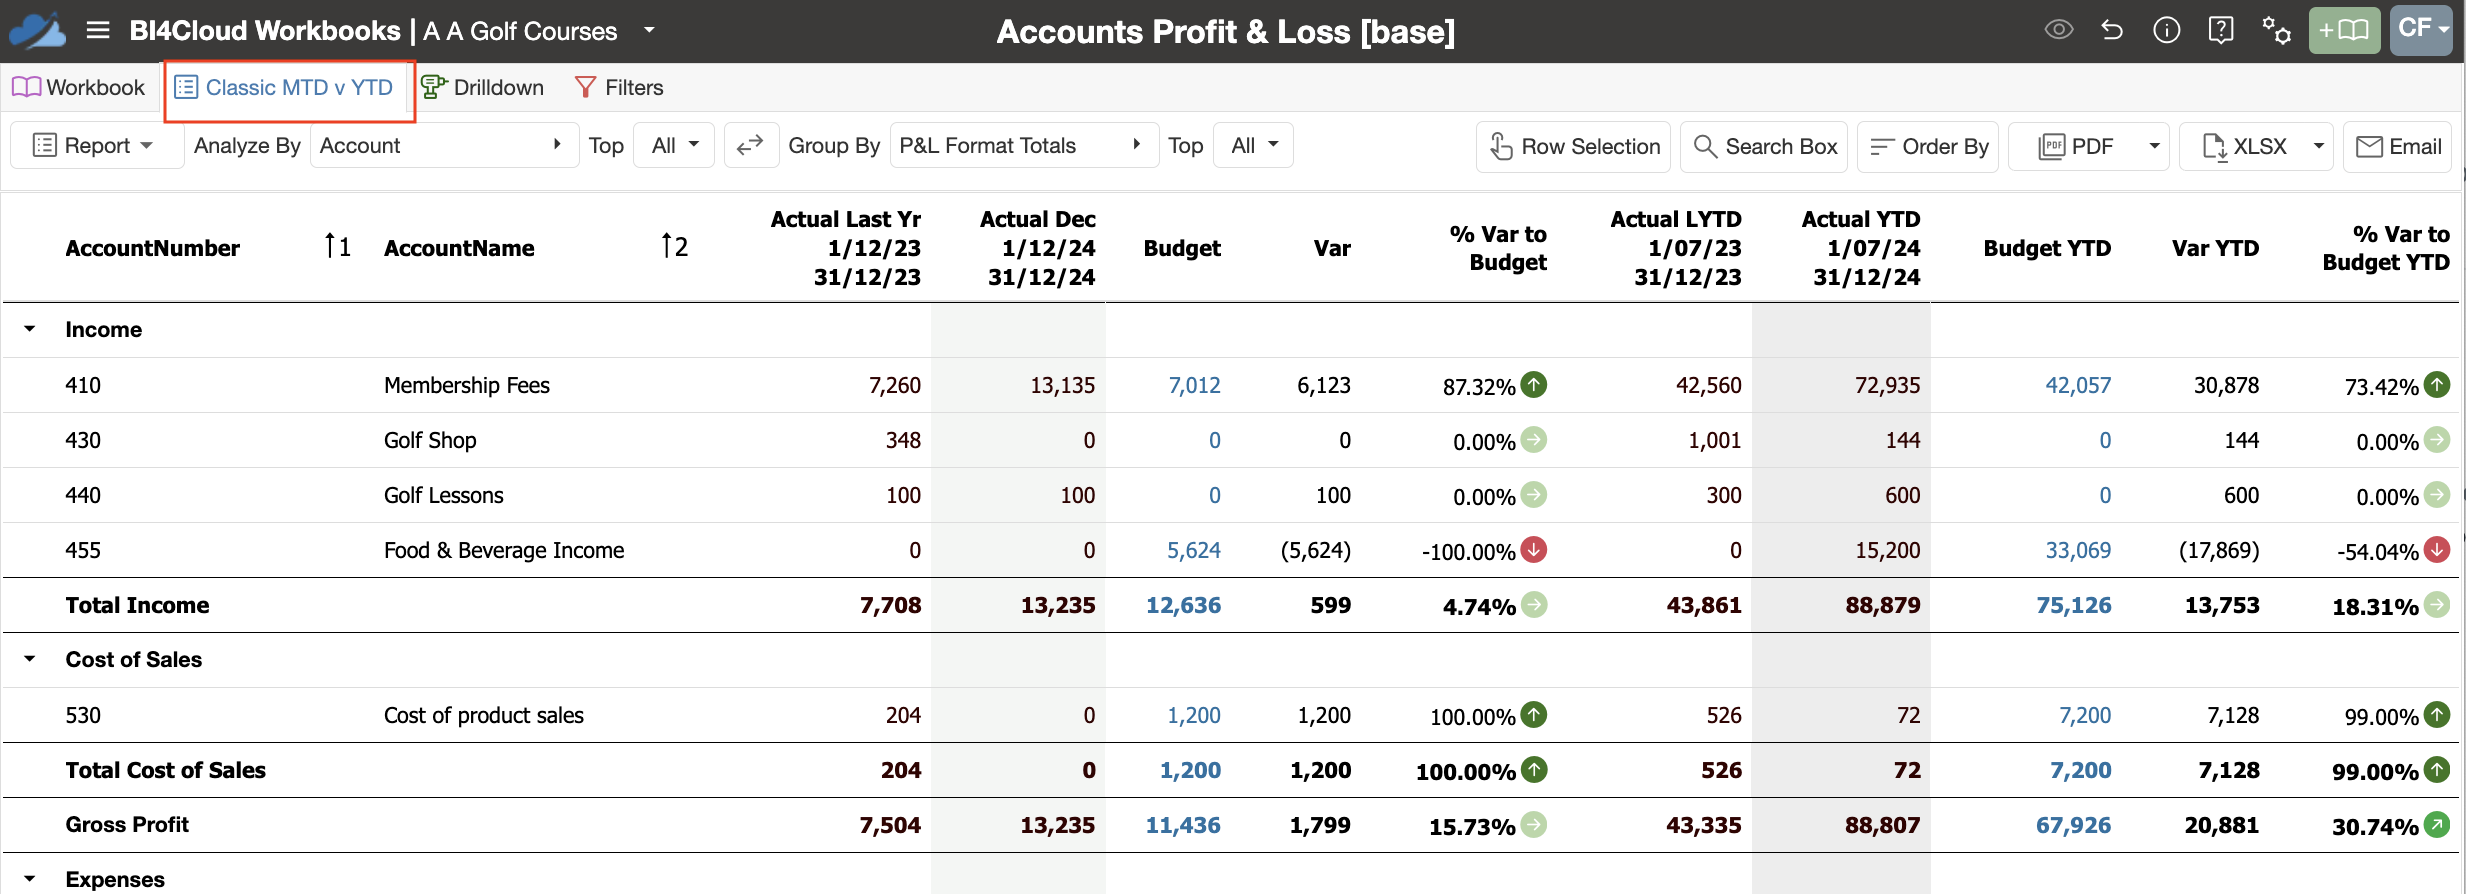Viewport: 2466px width, 894px height.
Task: Open the Top All dropdown beside Group By
Action: [1253, 146]
